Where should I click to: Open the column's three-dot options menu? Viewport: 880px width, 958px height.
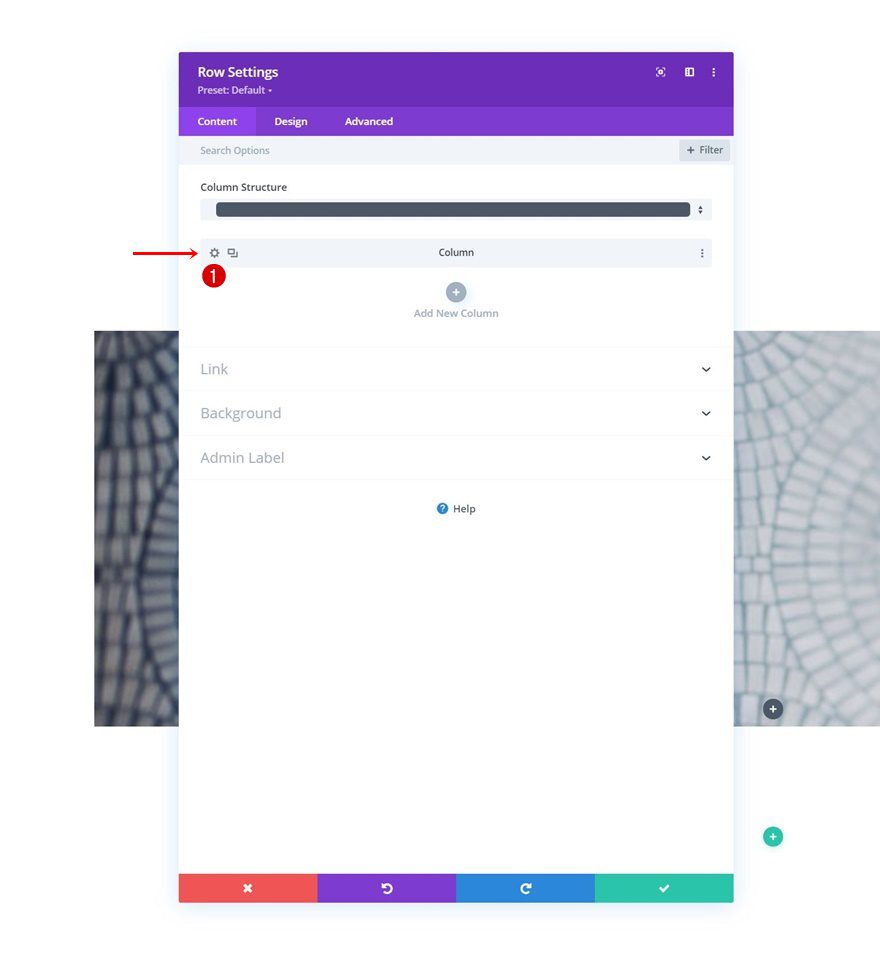[702, 253]
